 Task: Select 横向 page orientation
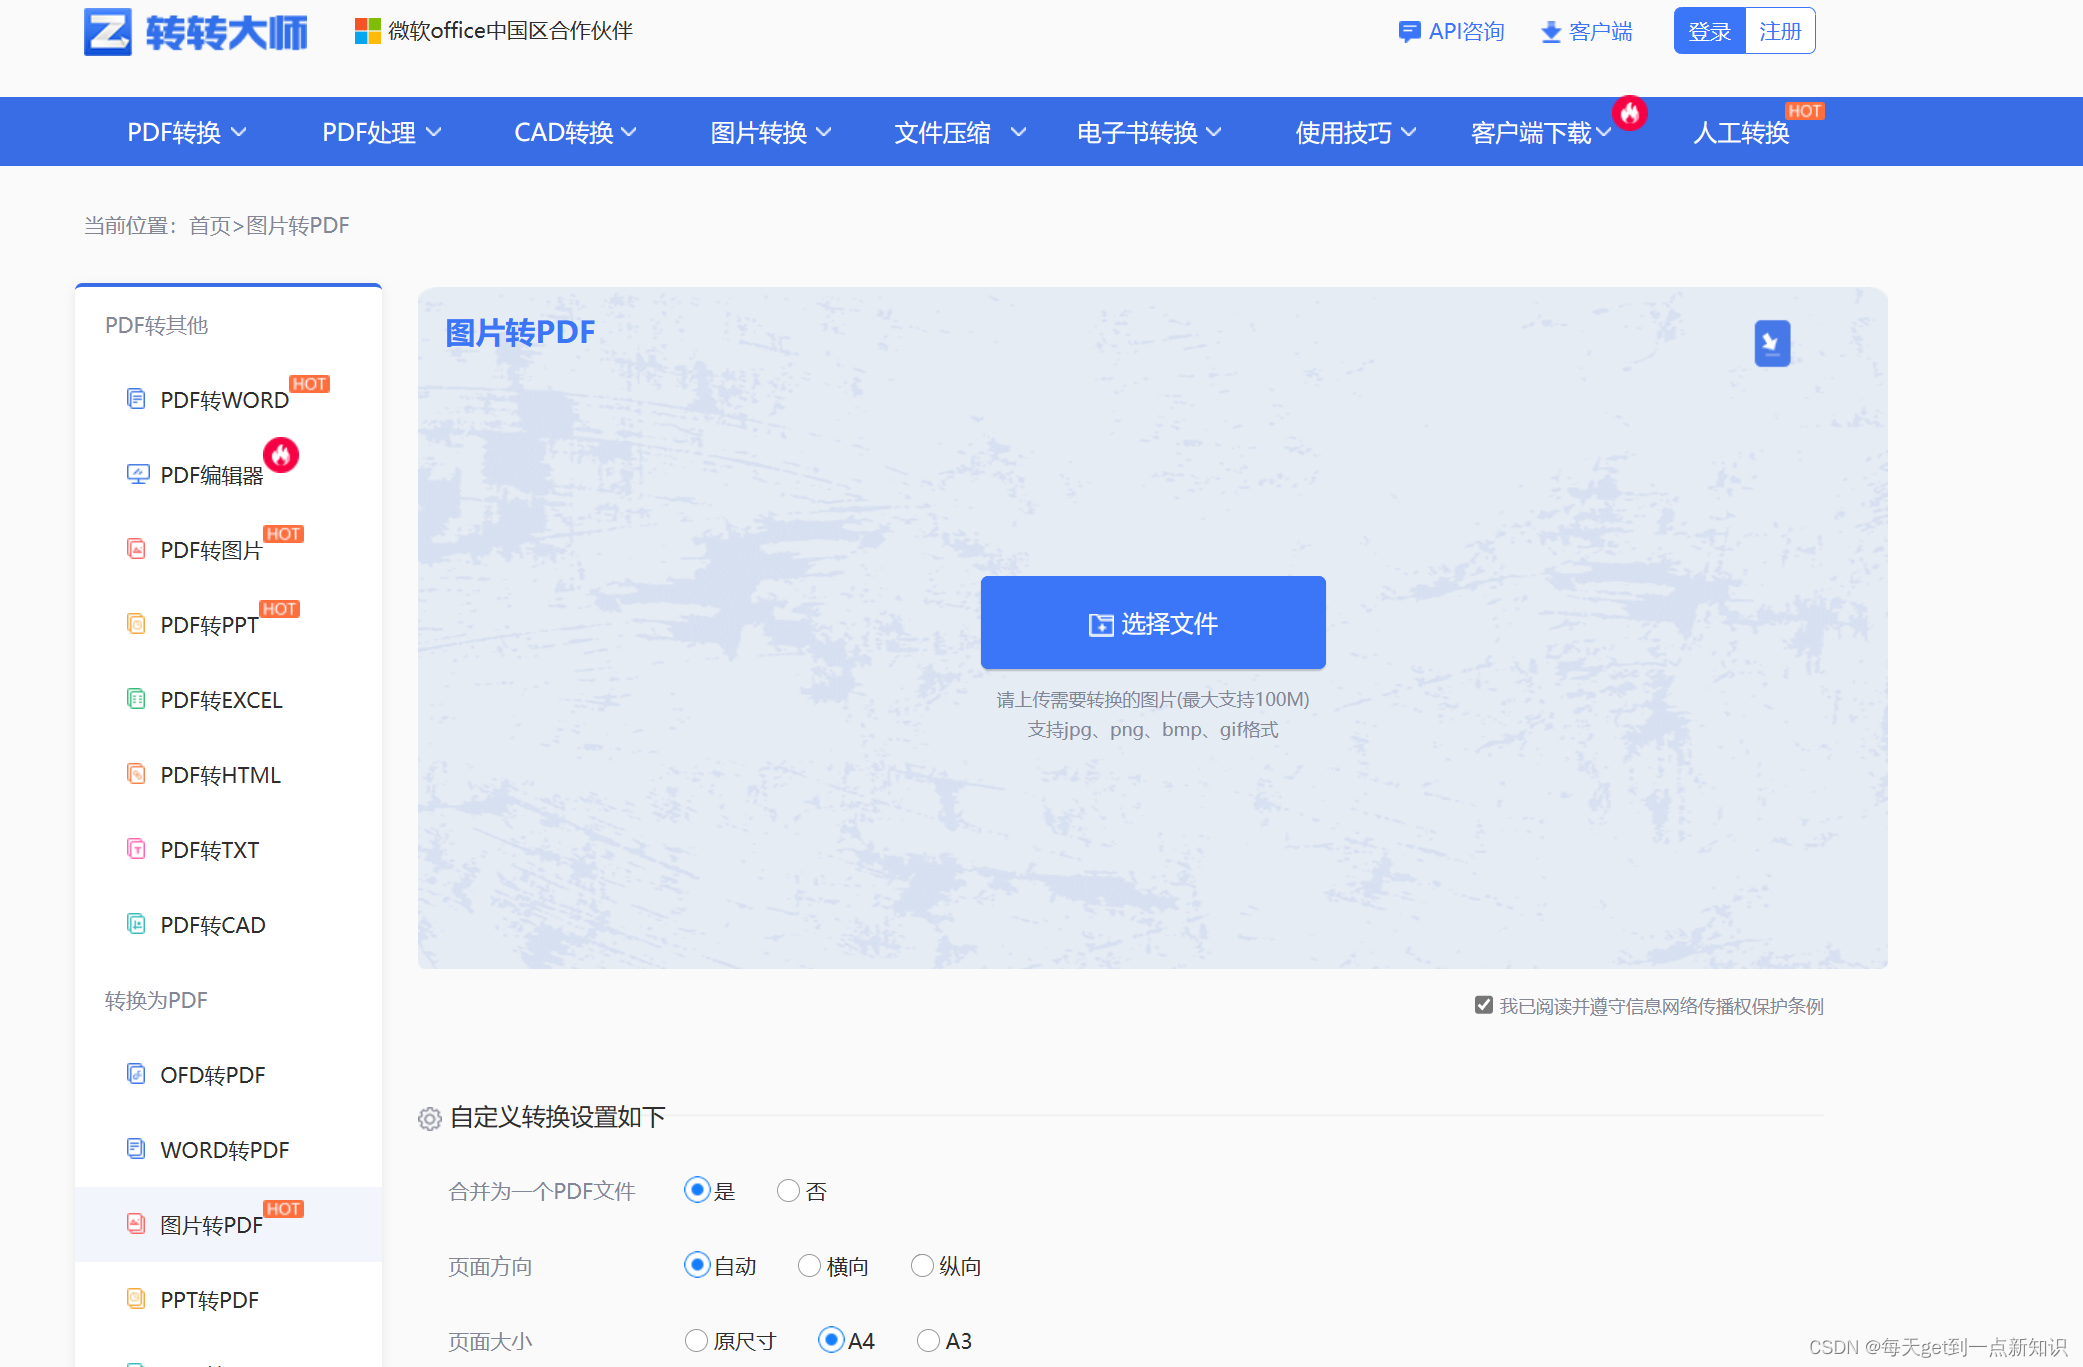point(809,1266)
